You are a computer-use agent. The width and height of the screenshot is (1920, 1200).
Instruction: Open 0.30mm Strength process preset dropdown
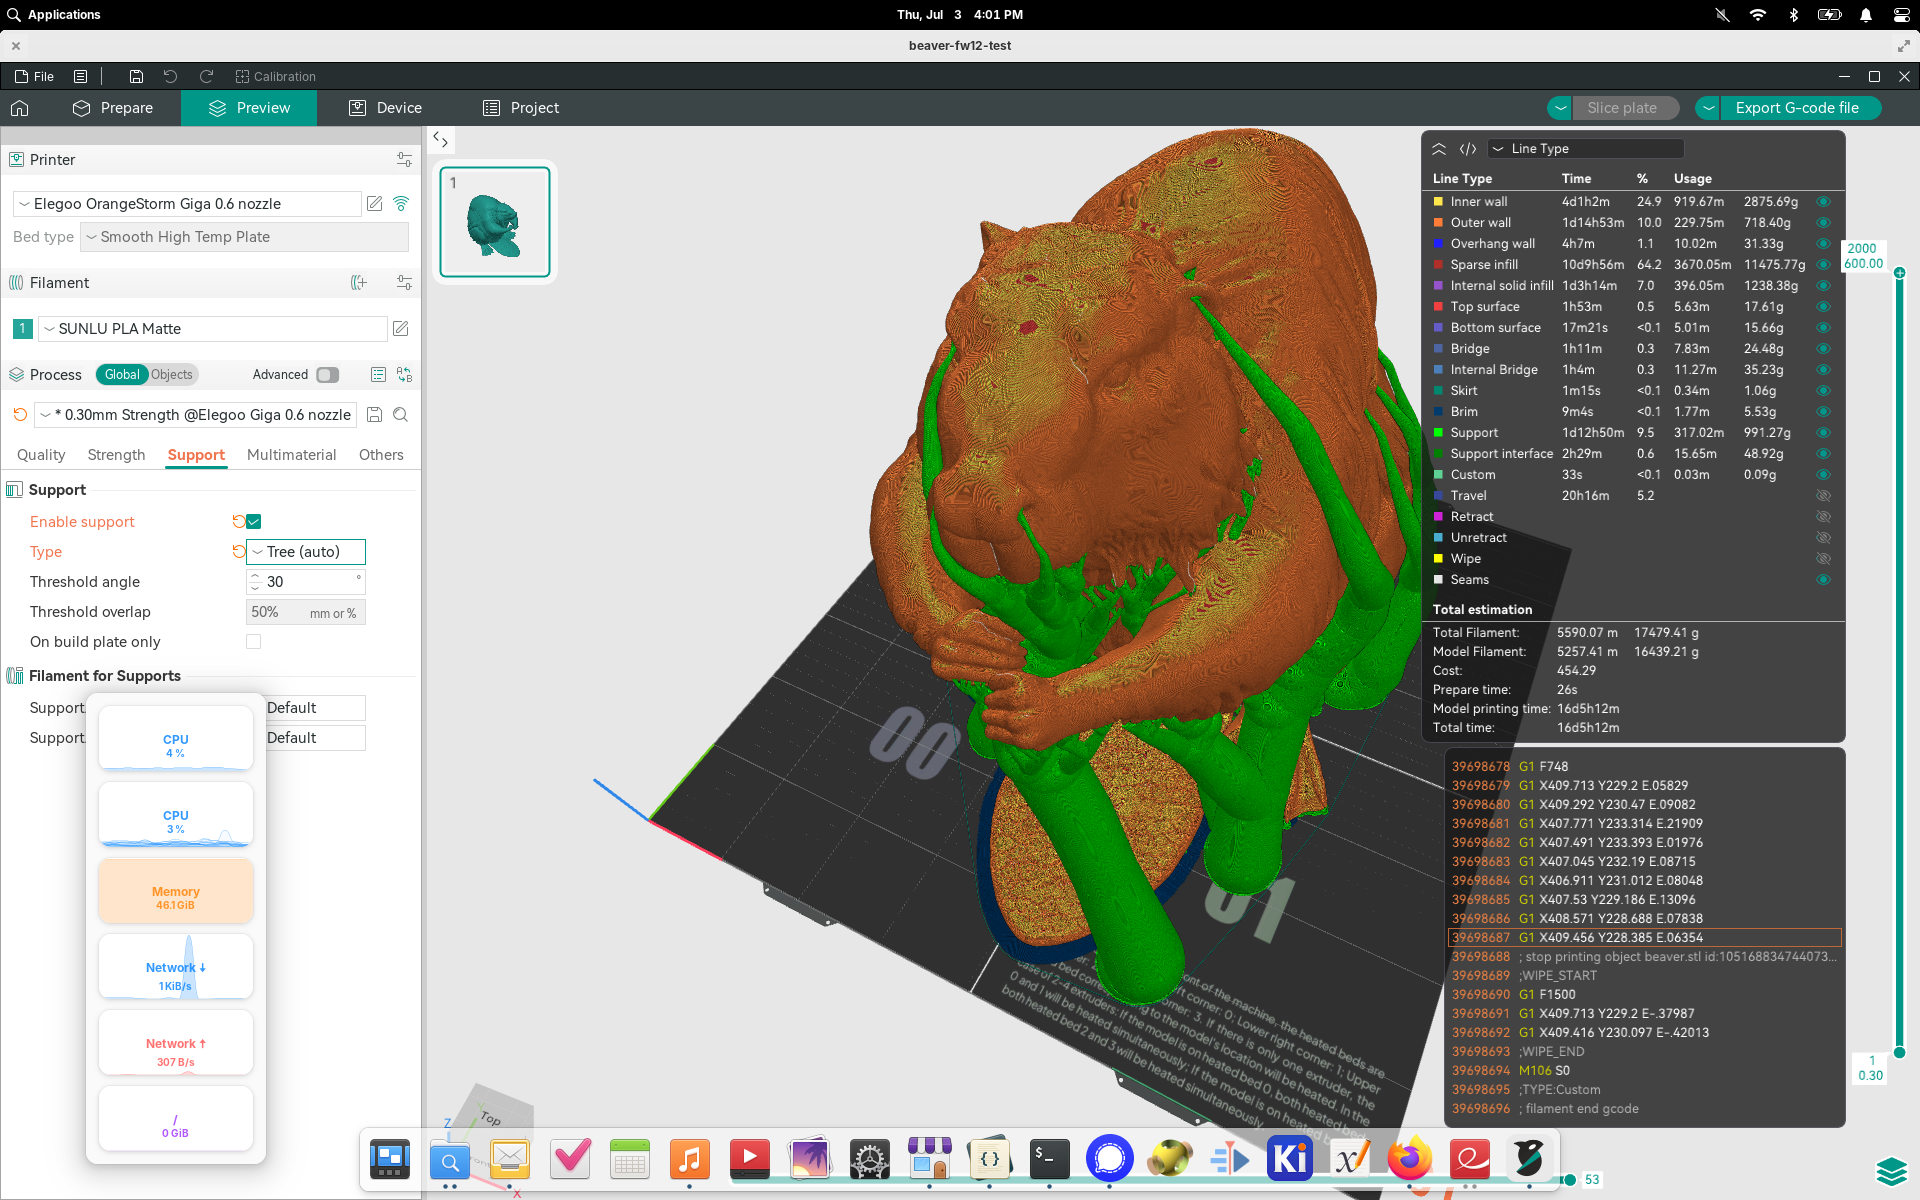tap(196, 415)
